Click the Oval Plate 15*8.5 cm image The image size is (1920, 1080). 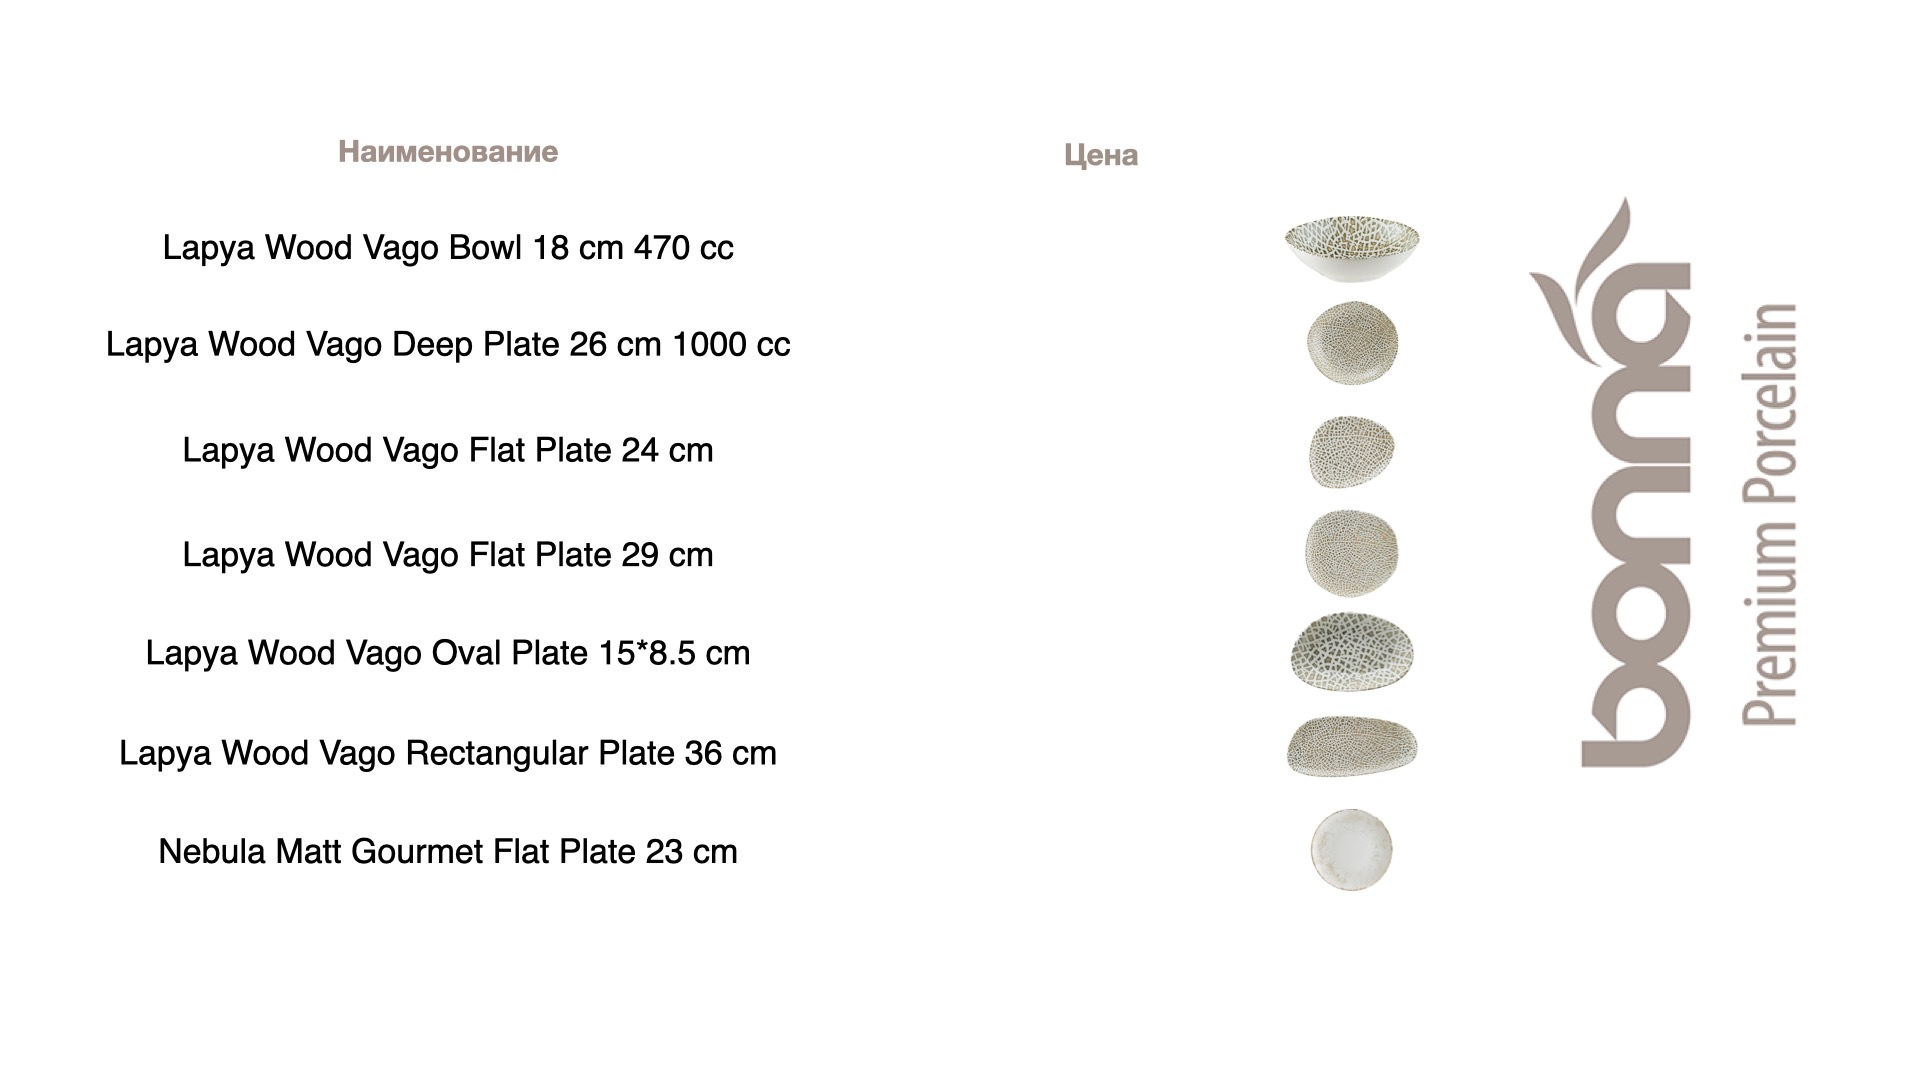1352,652
